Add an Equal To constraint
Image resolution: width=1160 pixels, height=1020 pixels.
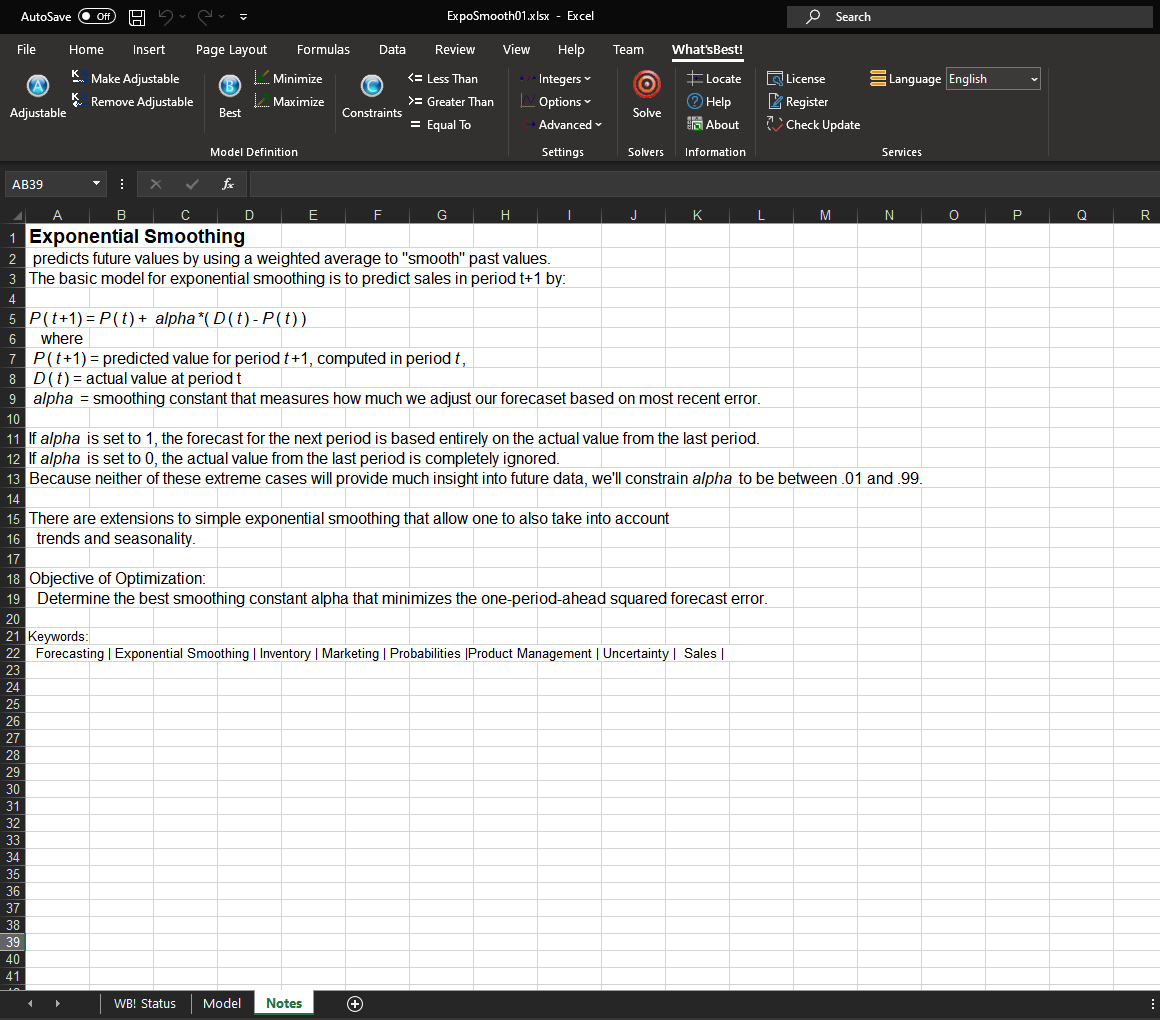439,124
